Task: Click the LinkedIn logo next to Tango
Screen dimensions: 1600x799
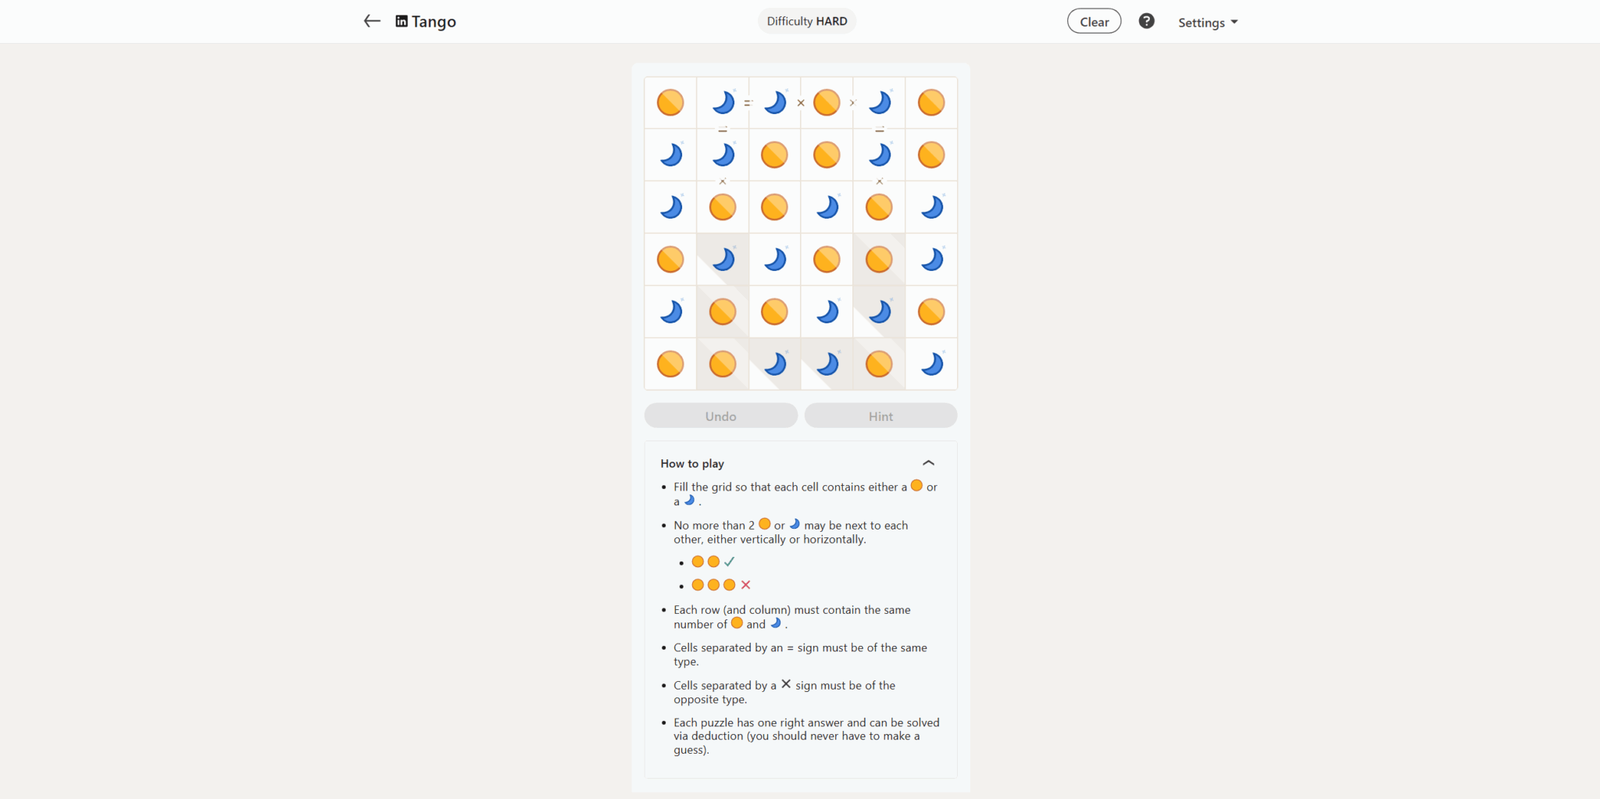Action: pos(401,21)
